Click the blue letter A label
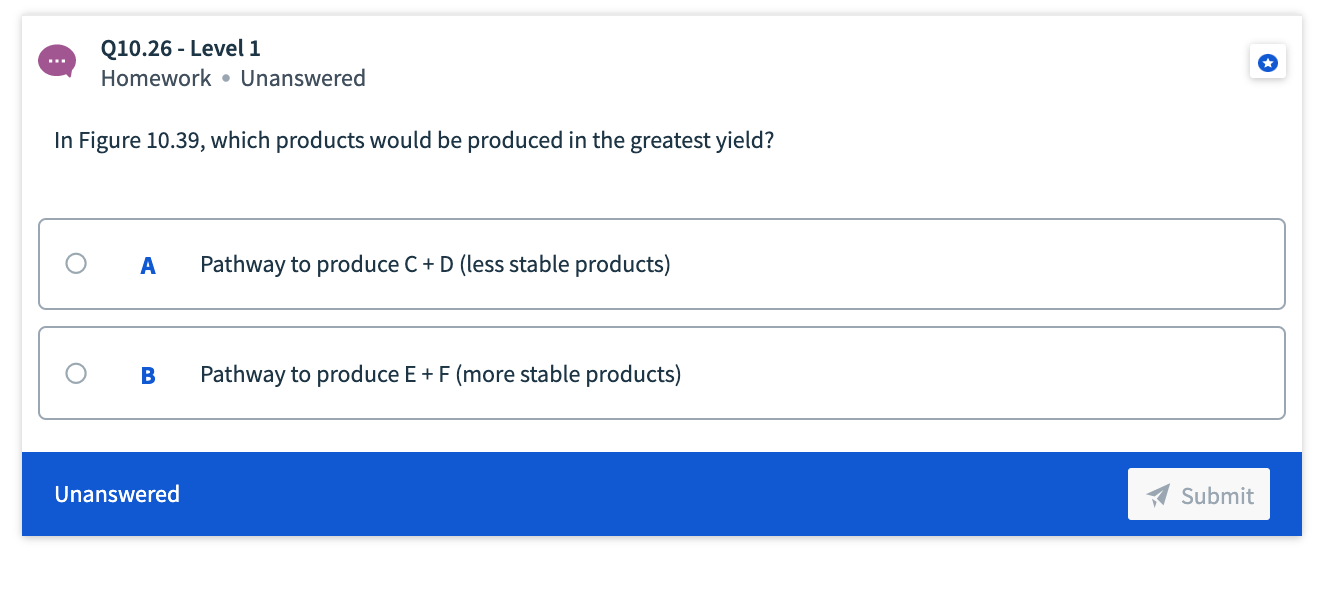The width and height of the screenshot is (1338, 592). point(148,266)
